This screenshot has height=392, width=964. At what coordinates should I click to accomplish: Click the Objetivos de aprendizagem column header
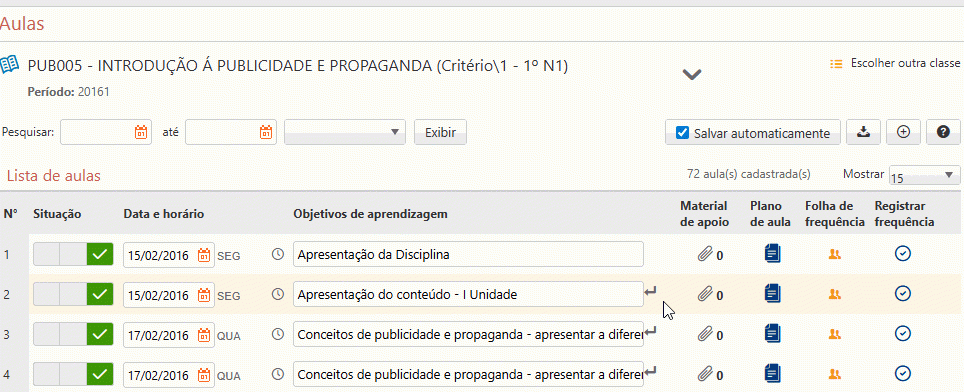click(370, 214)
